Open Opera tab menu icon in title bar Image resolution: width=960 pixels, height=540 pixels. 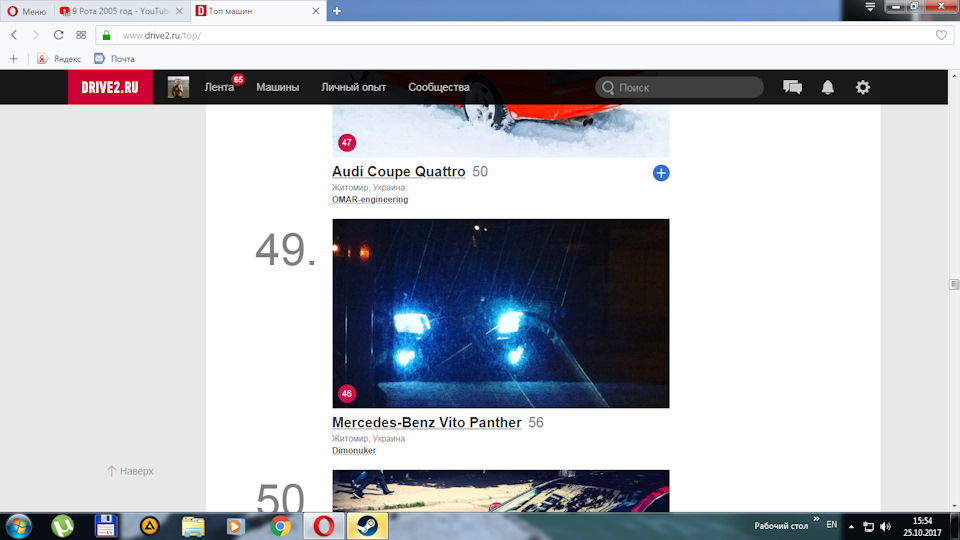click(x=870, y=7)
